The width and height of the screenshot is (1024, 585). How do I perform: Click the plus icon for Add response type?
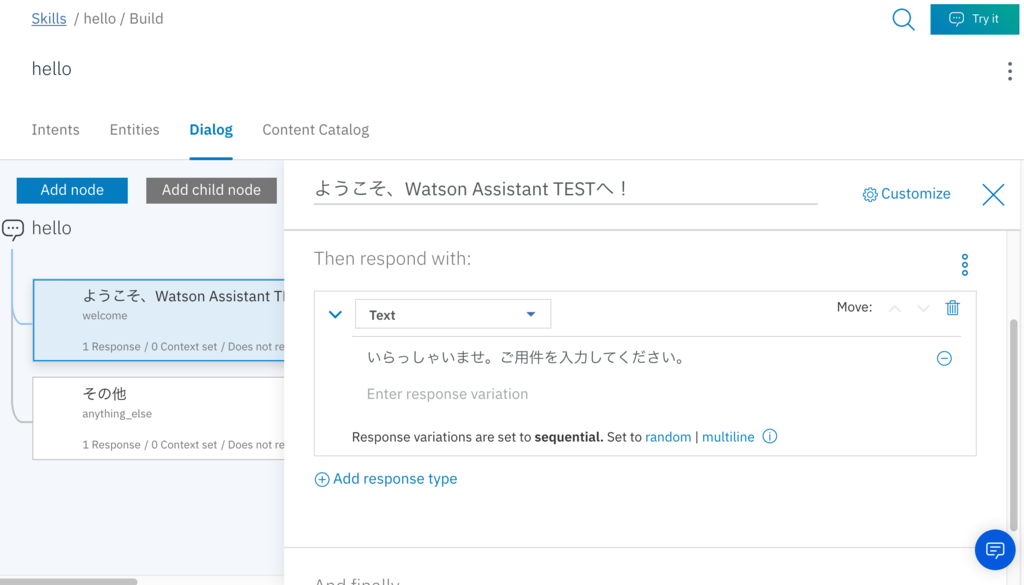(322, 480)
